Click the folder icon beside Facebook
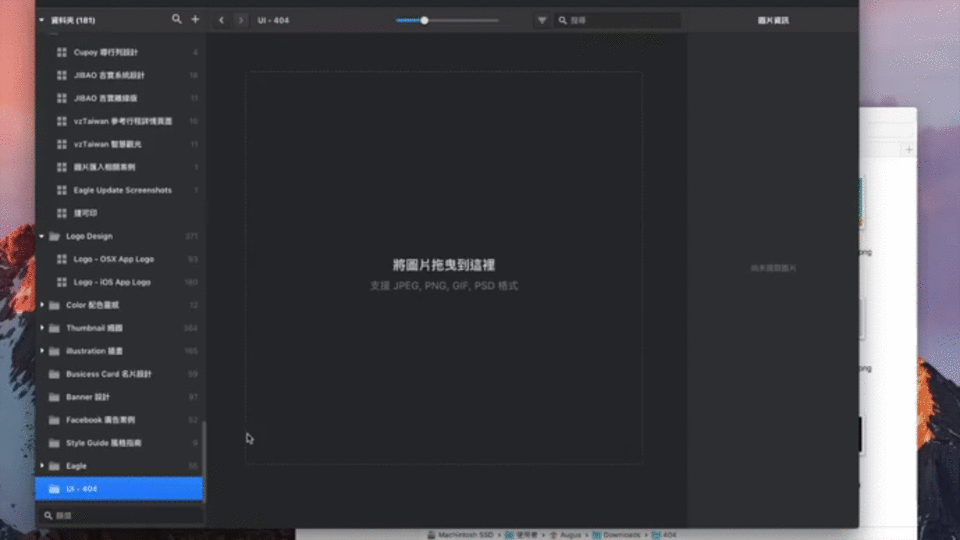Viewport: 960px width, 540px height. pos(54,420)
